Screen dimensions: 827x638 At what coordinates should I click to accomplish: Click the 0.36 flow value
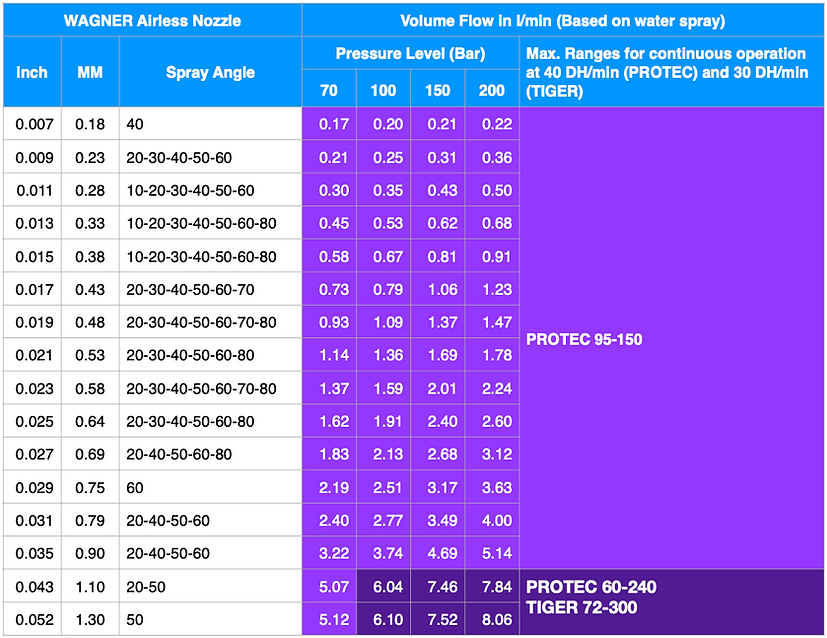[492, 157]
